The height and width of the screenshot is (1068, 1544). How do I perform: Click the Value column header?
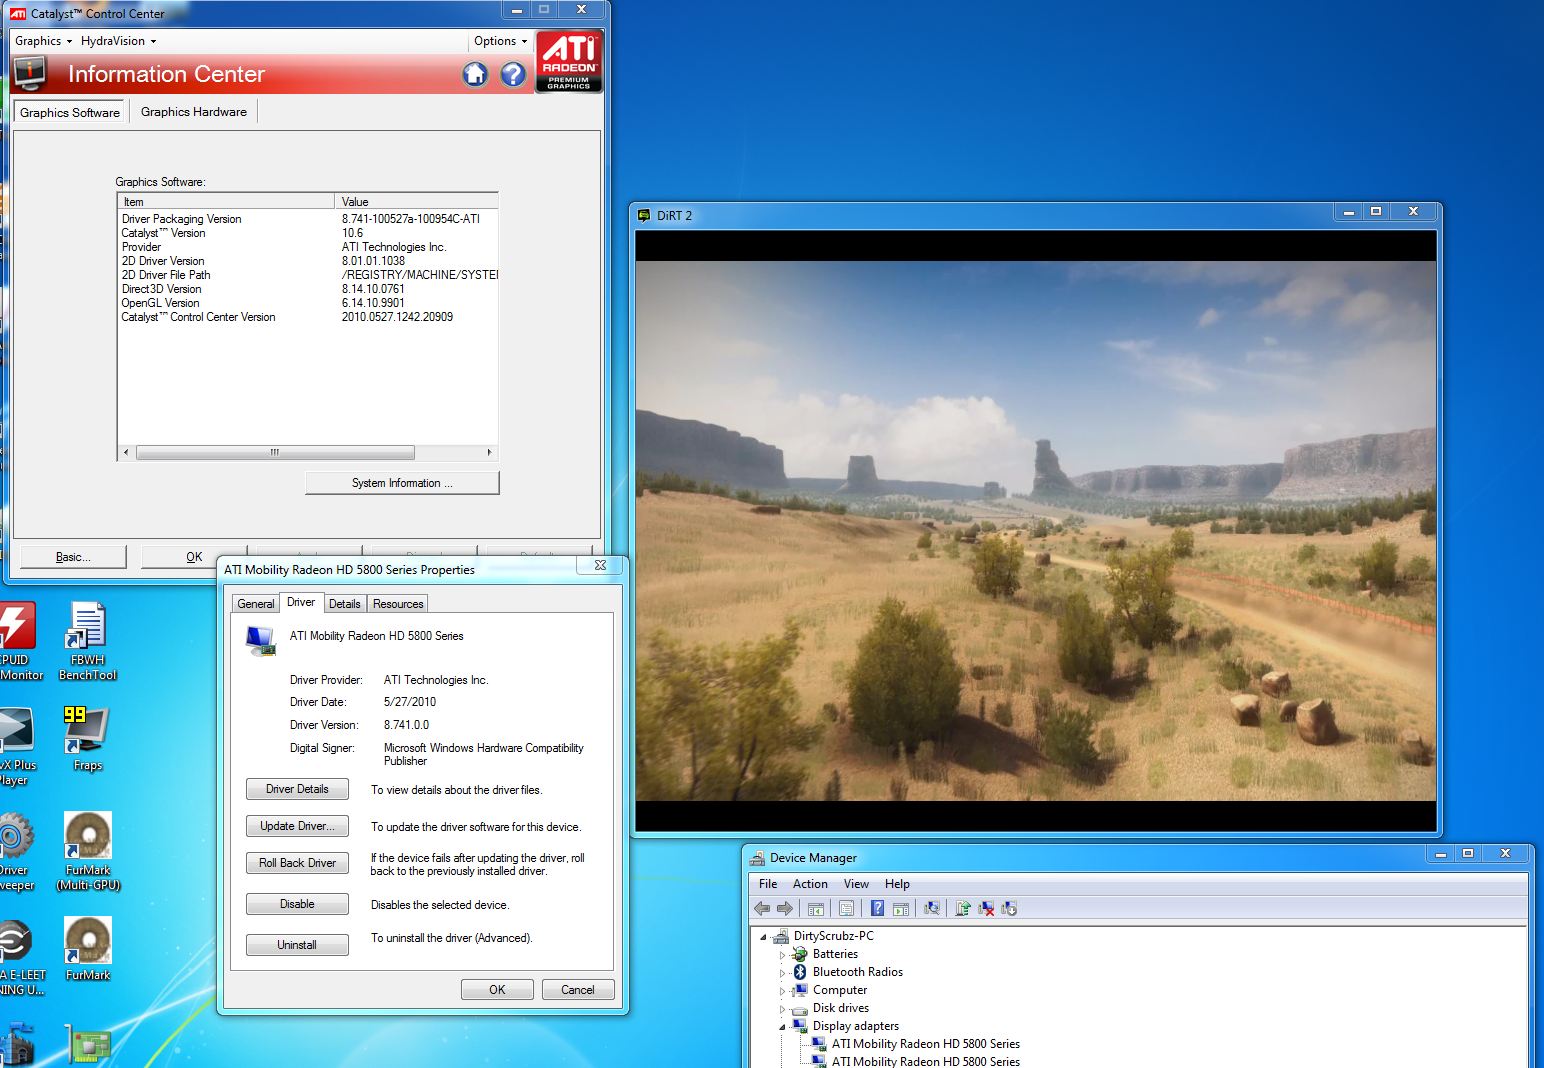tap(417, 201)
